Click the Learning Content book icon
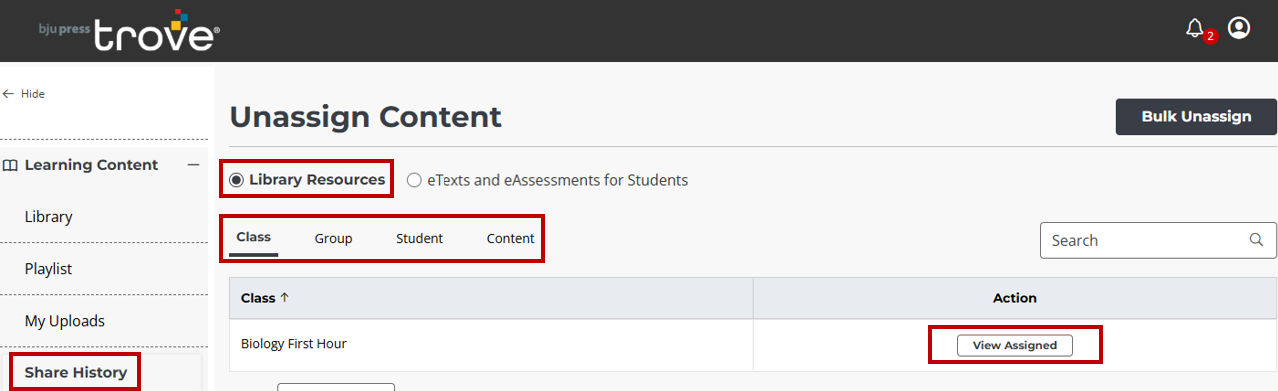This screenshot has height=391, width=1278. click(9, 165)
